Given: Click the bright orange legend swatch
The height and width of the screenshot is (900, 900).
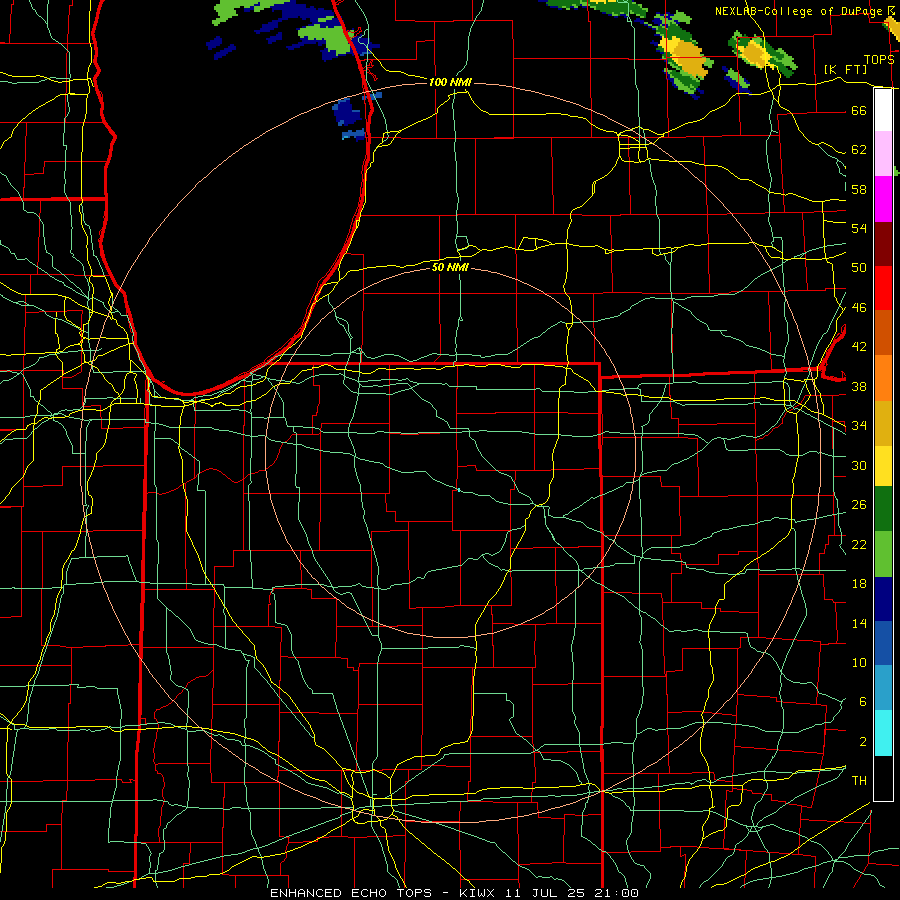Looking at the screenshot, I should (883, 378).
